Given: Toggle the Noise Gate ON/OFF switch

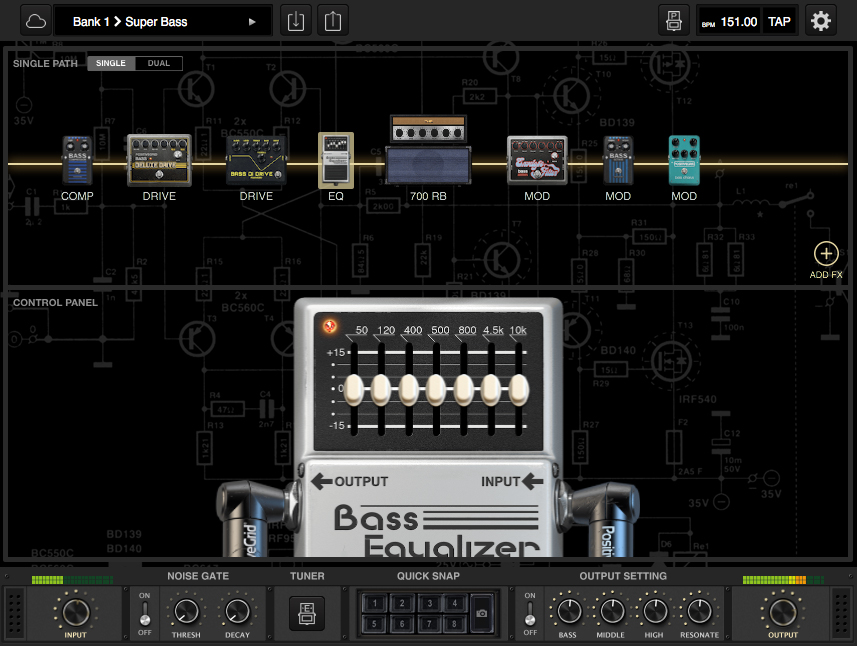Looking at the screenshot, I should point(144,612).
